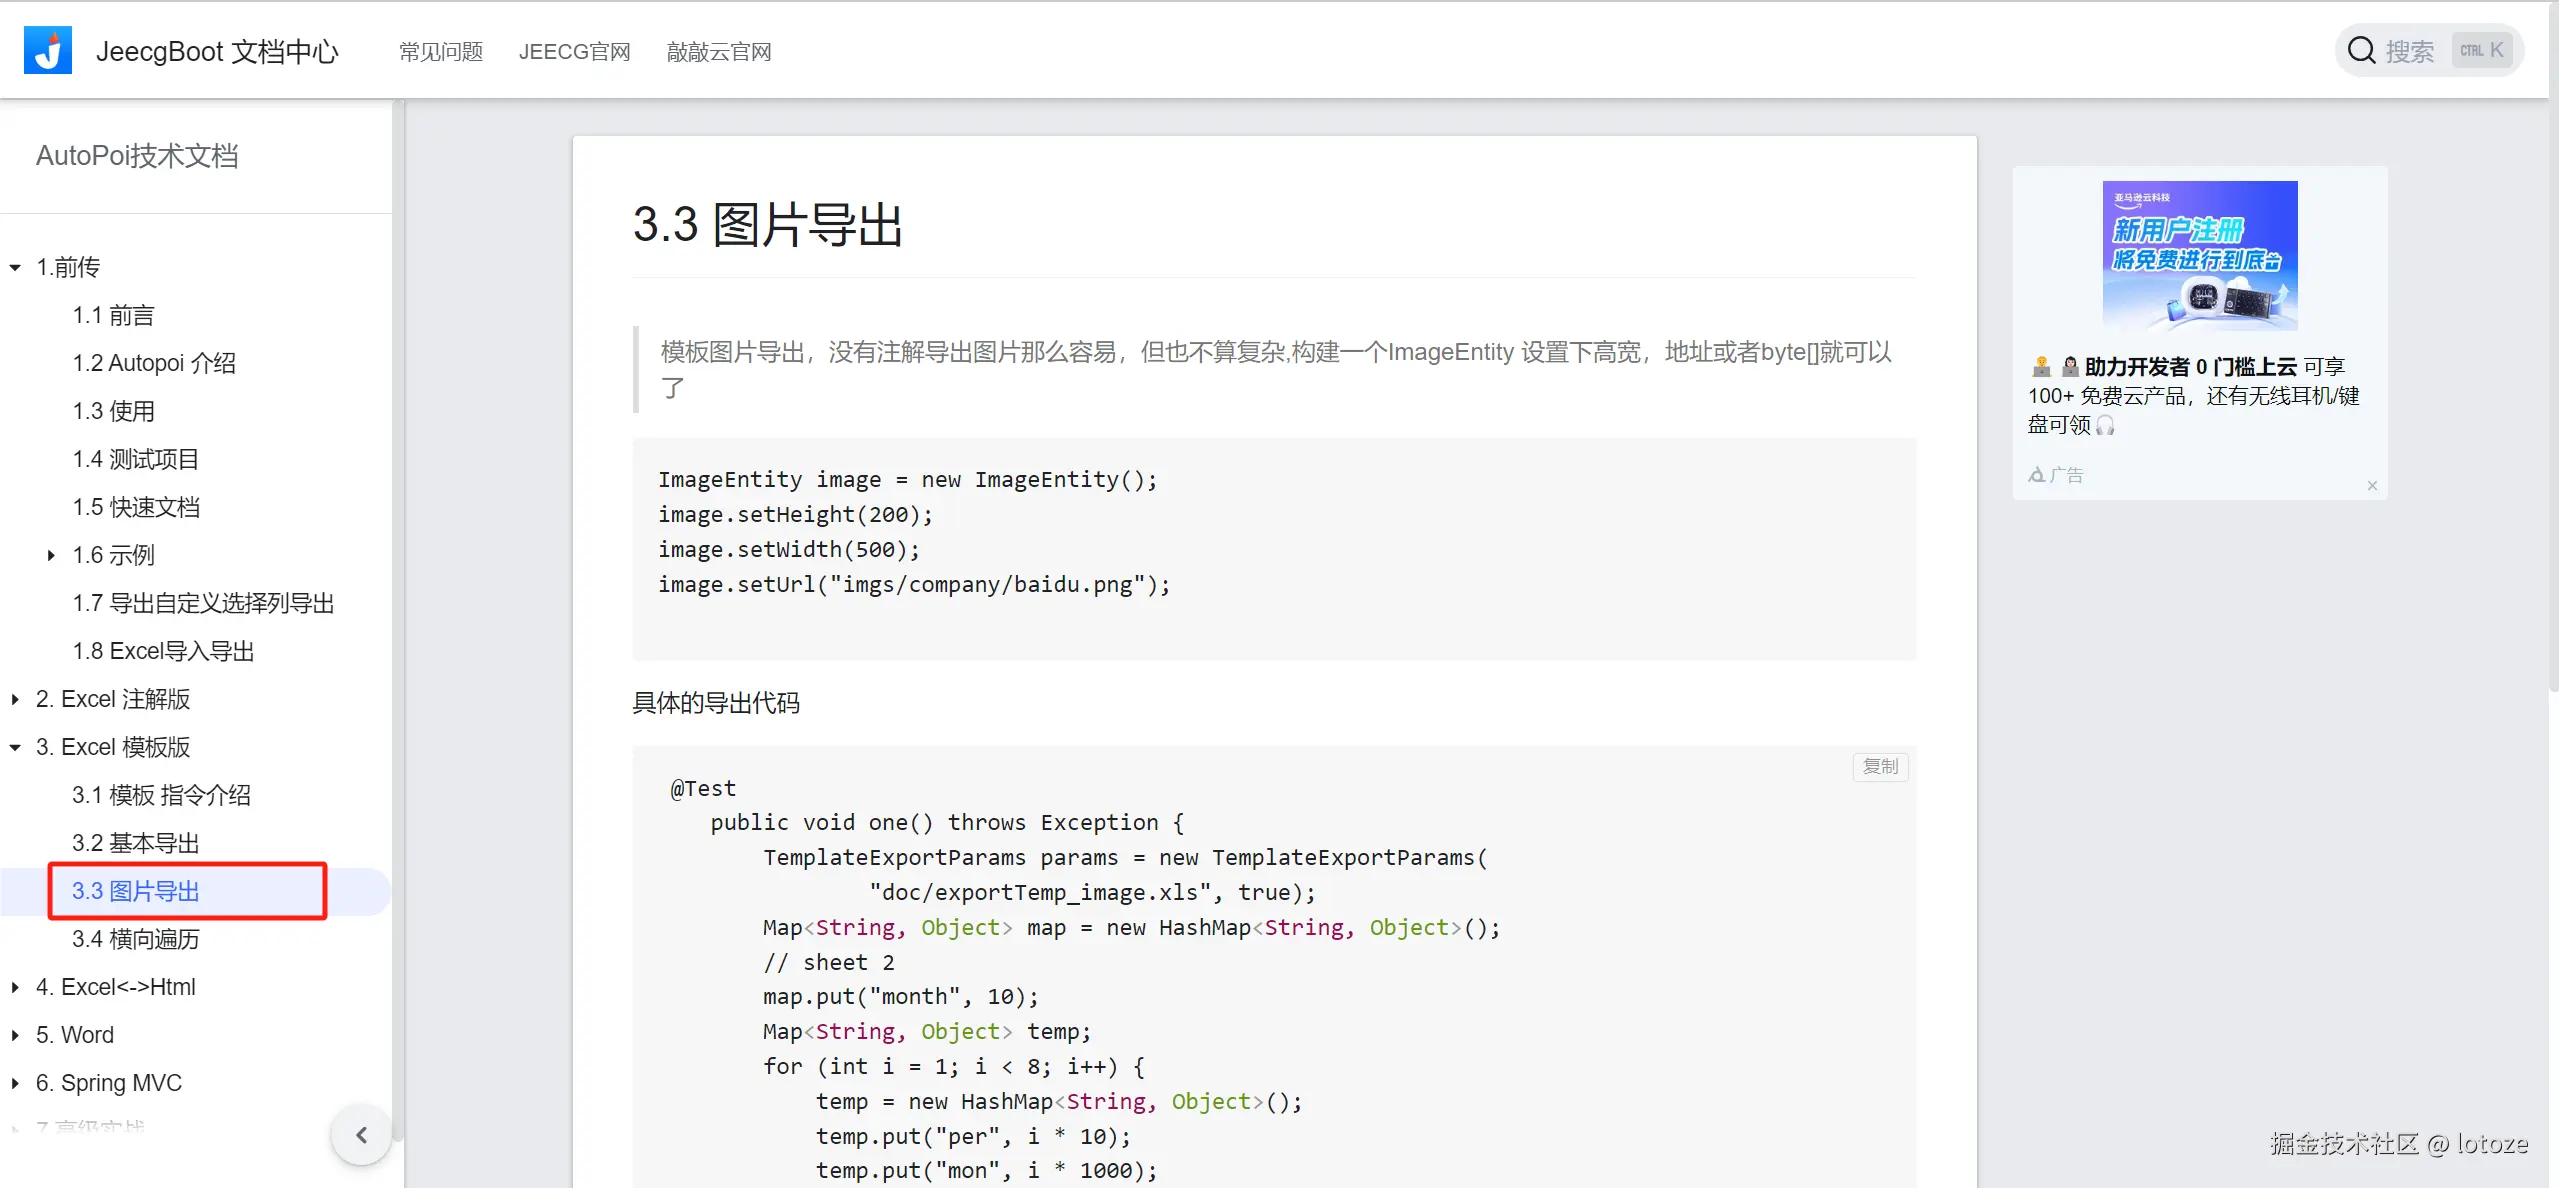
Task: Open the ad banner image
Action: click(2199, 255)
